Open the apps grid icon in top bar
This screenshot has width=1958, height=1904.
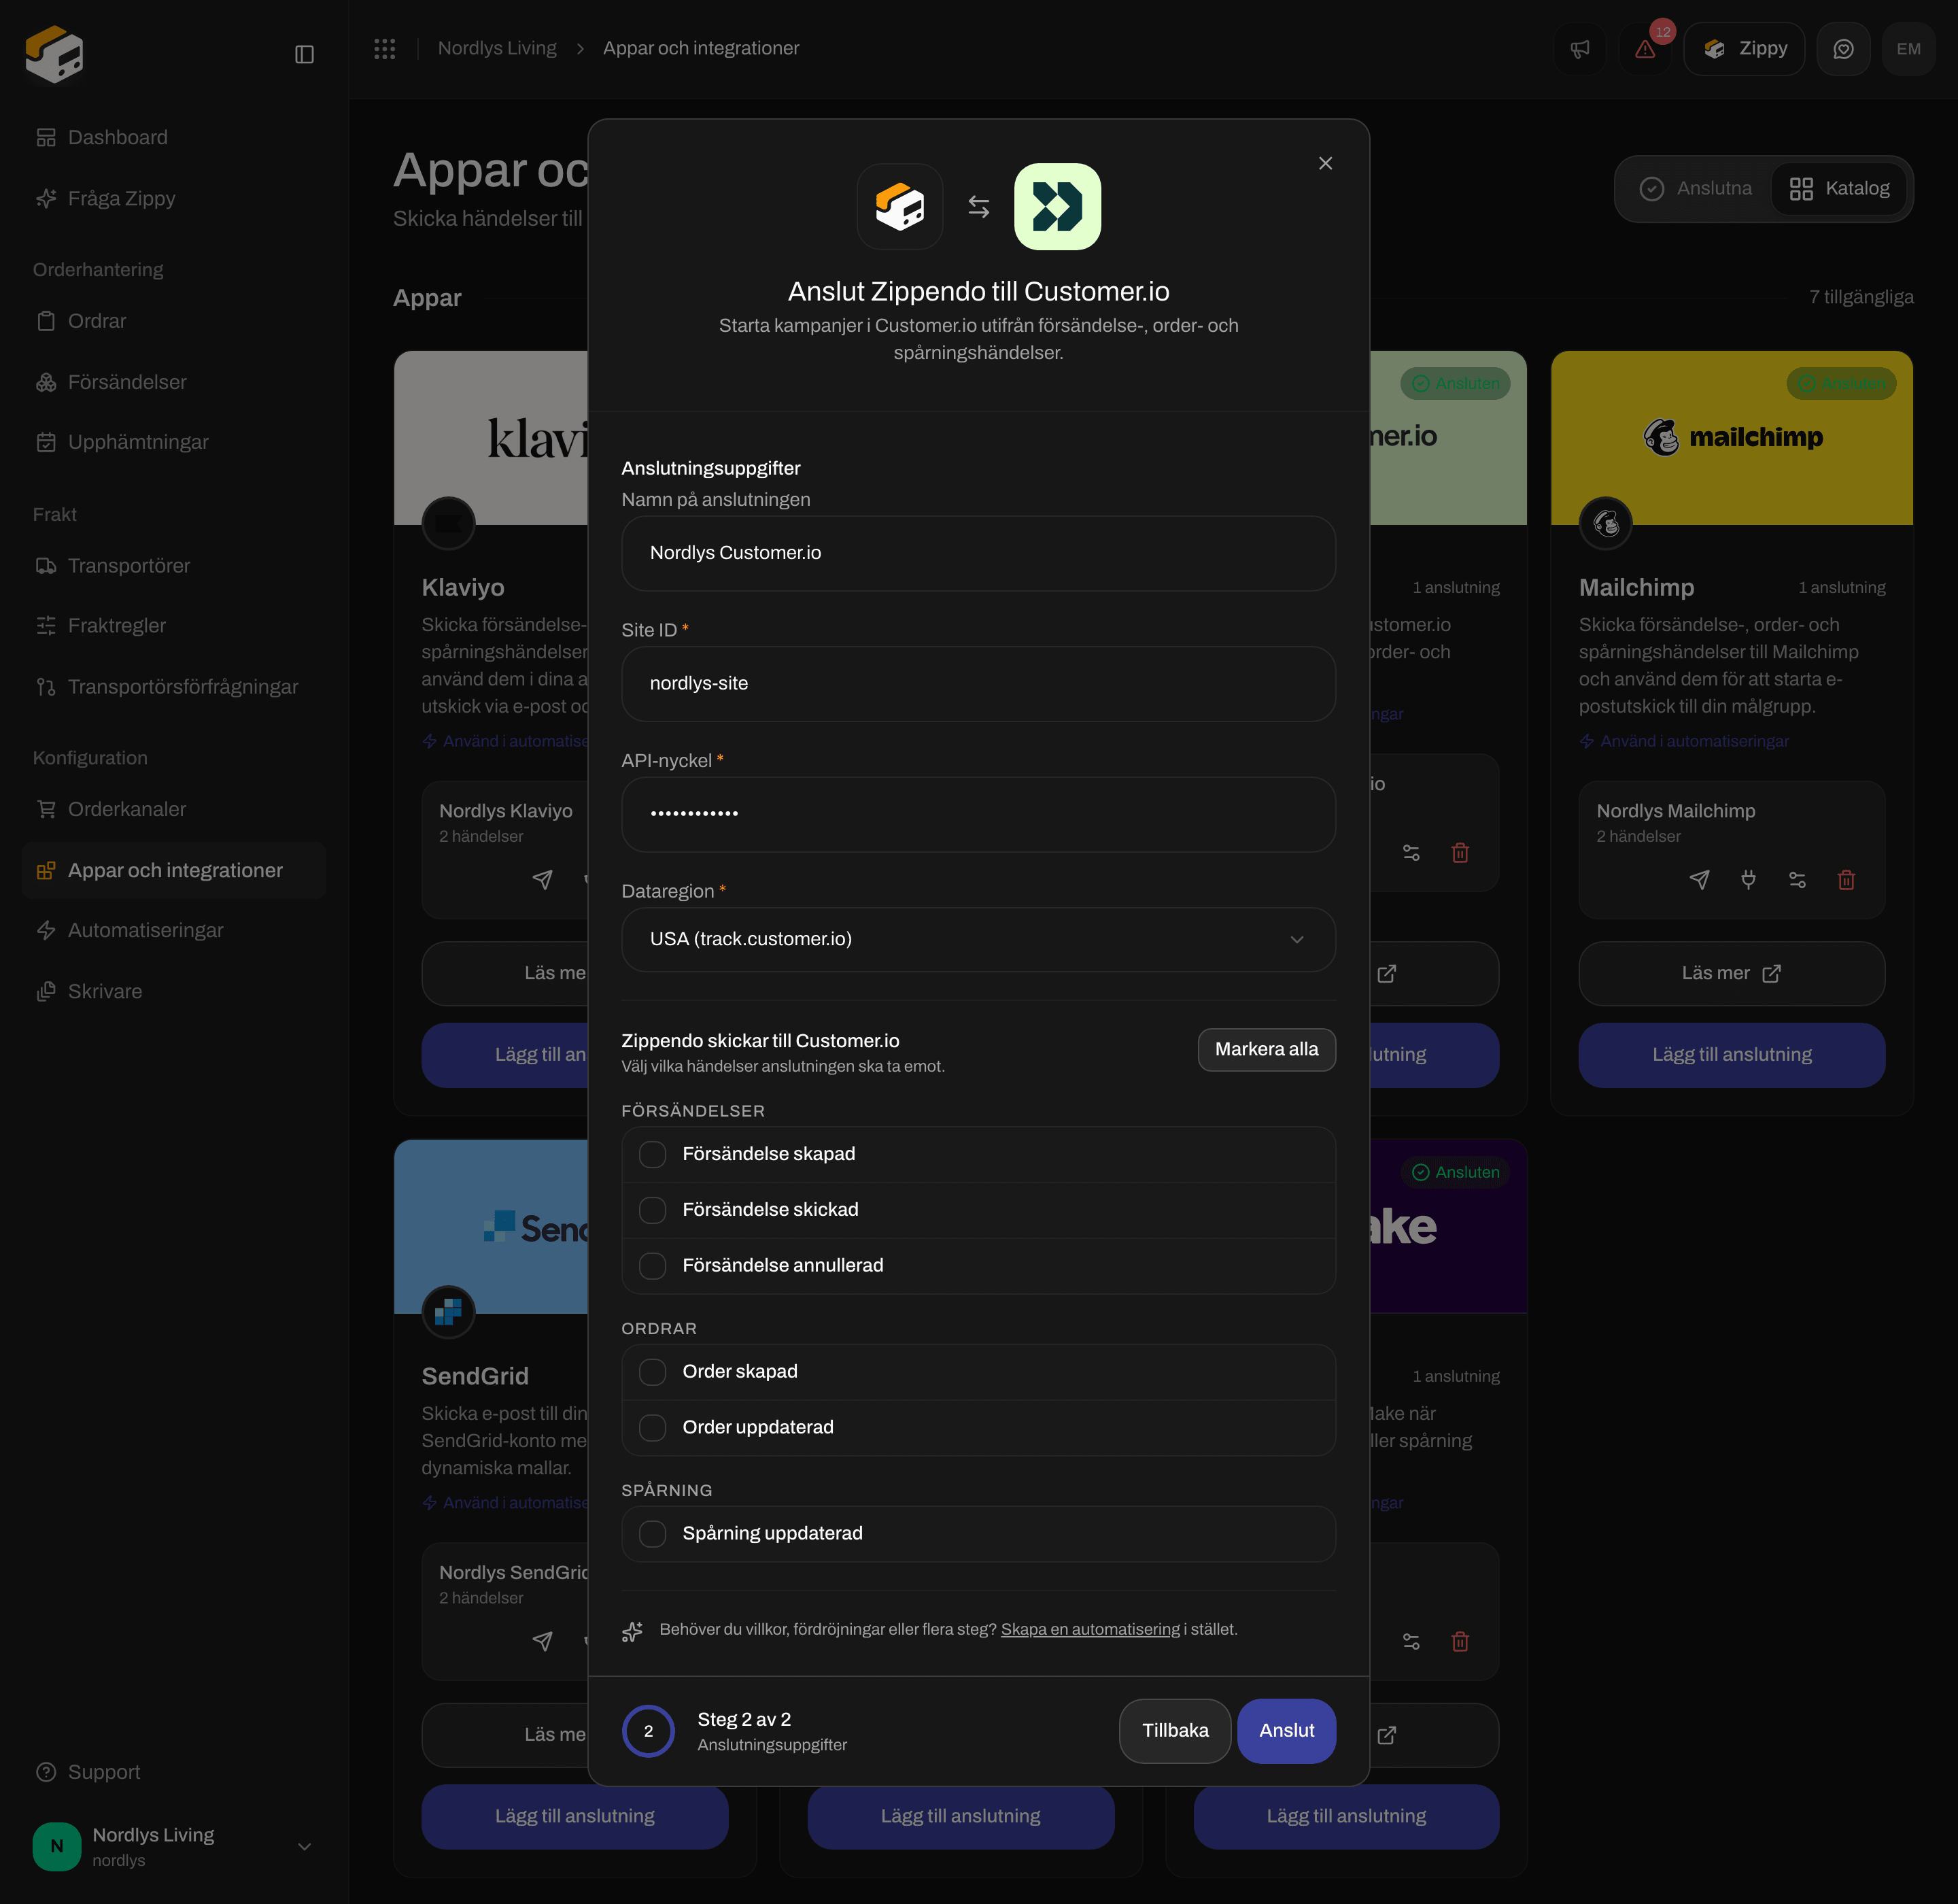pos(385,48)
